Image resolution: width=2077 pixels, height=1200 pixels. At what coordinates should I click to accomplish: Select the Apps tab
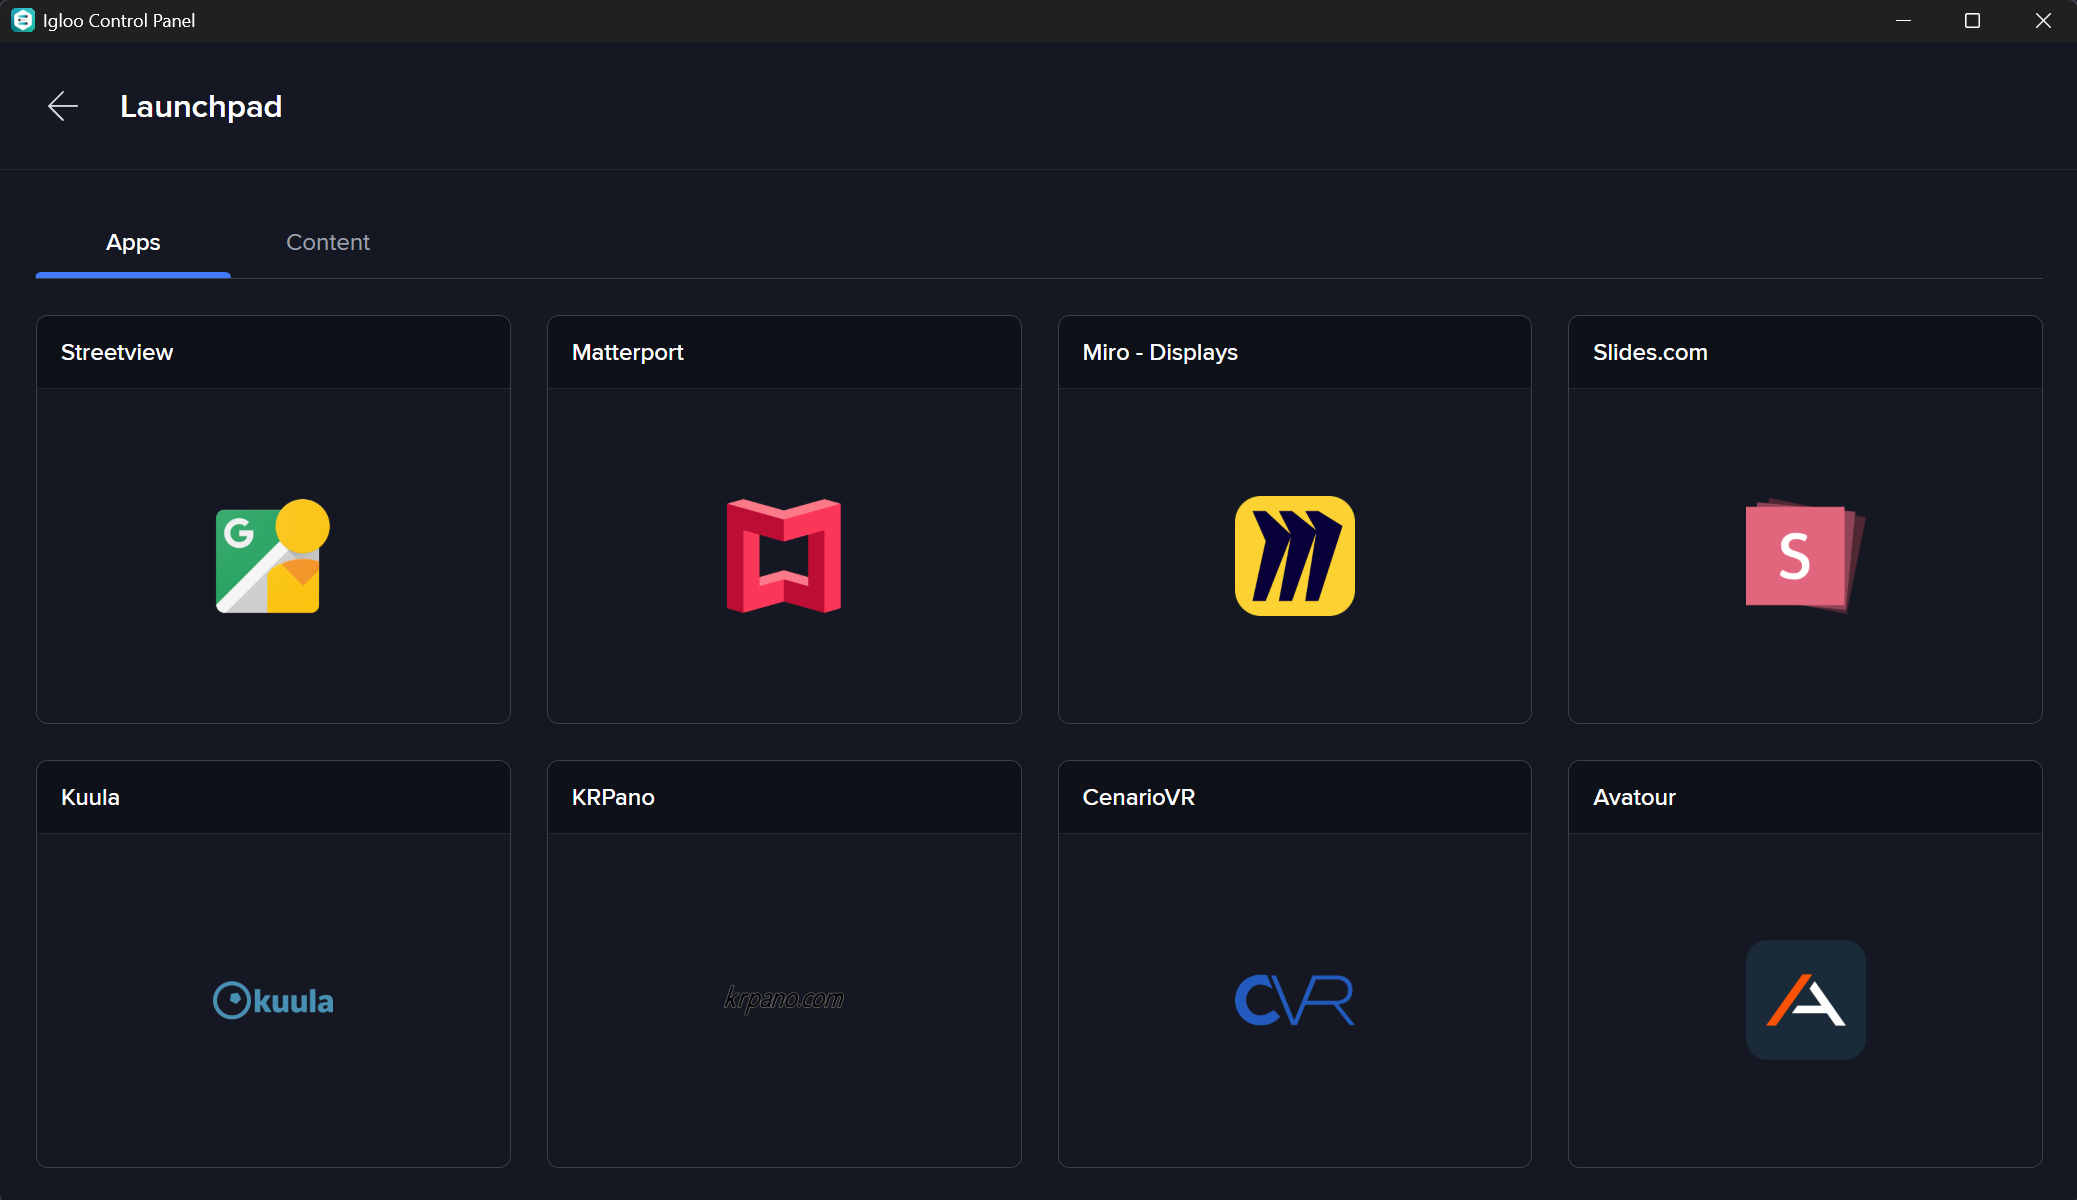[133, 242]
